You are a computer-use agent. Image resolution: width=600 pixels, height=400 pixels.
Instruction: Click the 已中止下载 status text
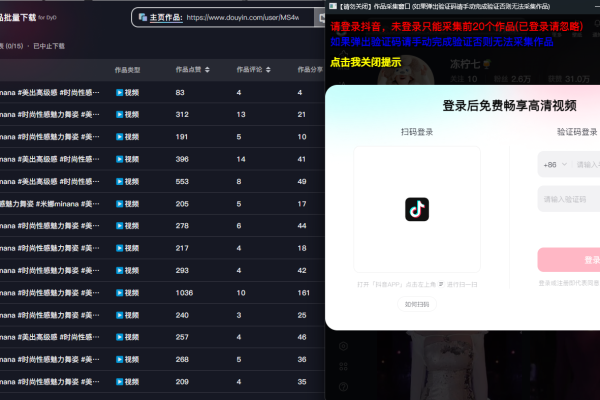(49, 46)
